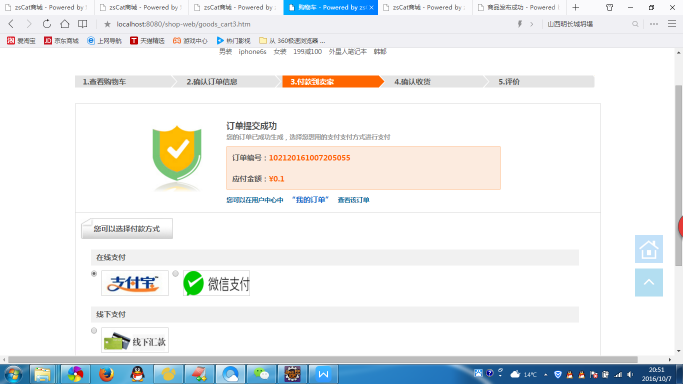
Task: Click the 外星人笔记本 search link
Action: [347, 51]
